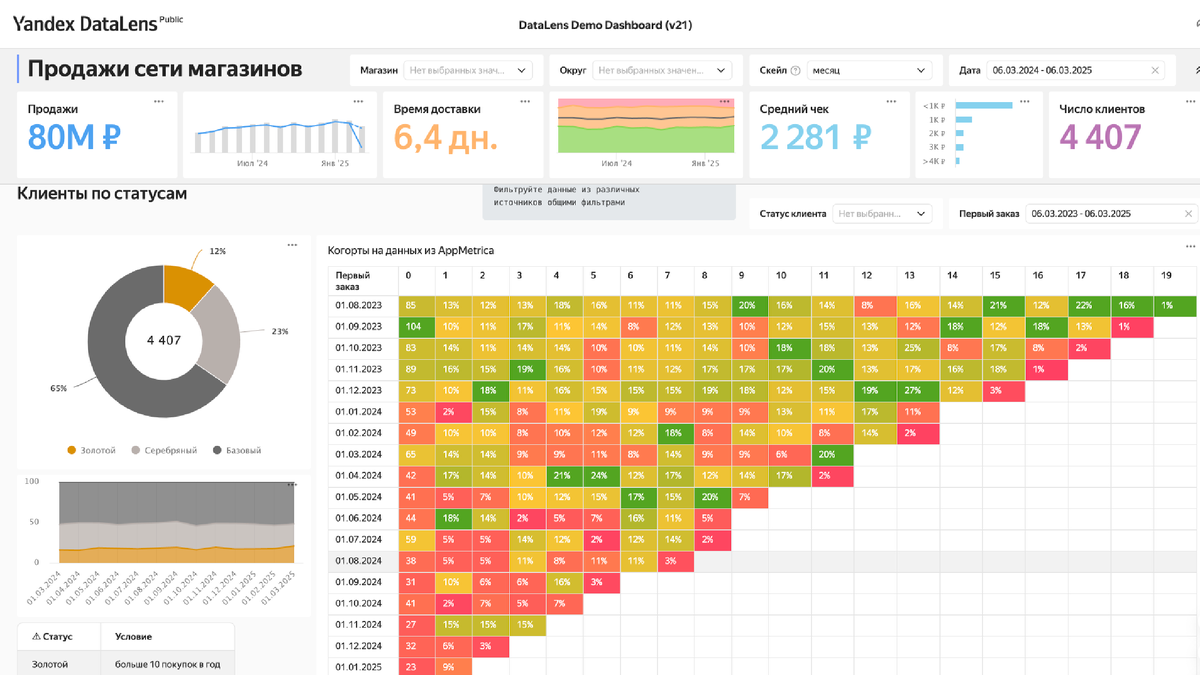Clear the Дата range with the X icon

(x=1155, y=70)
